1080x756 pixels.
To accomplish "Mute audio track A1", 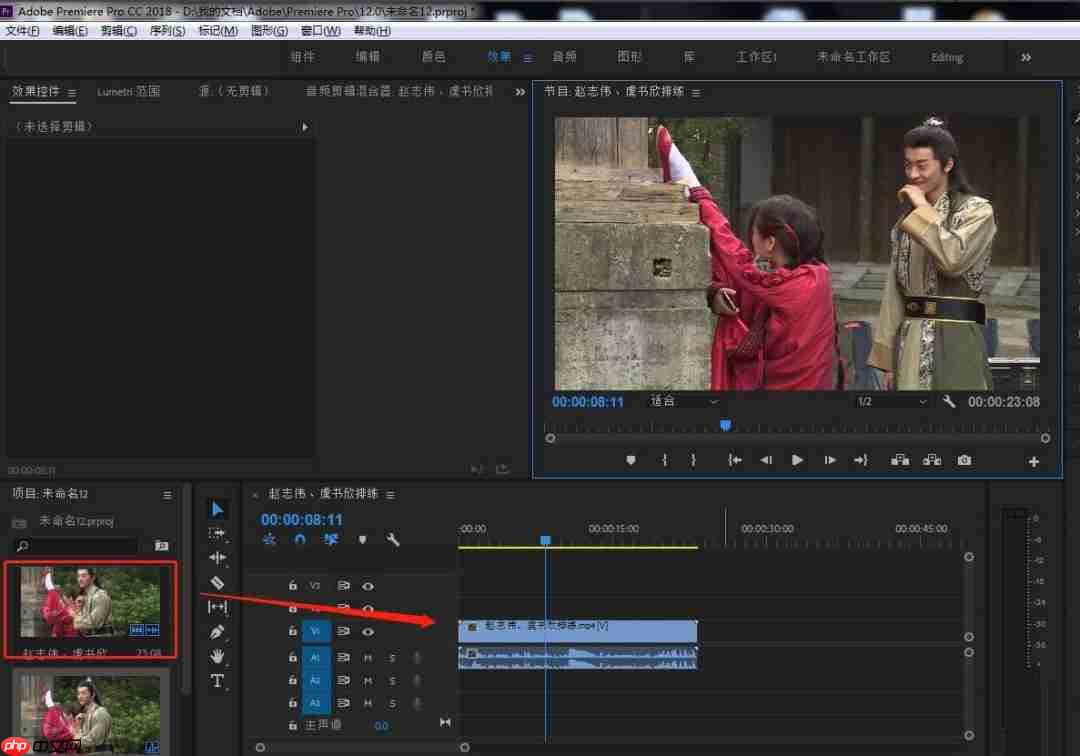I will point(369,657).
